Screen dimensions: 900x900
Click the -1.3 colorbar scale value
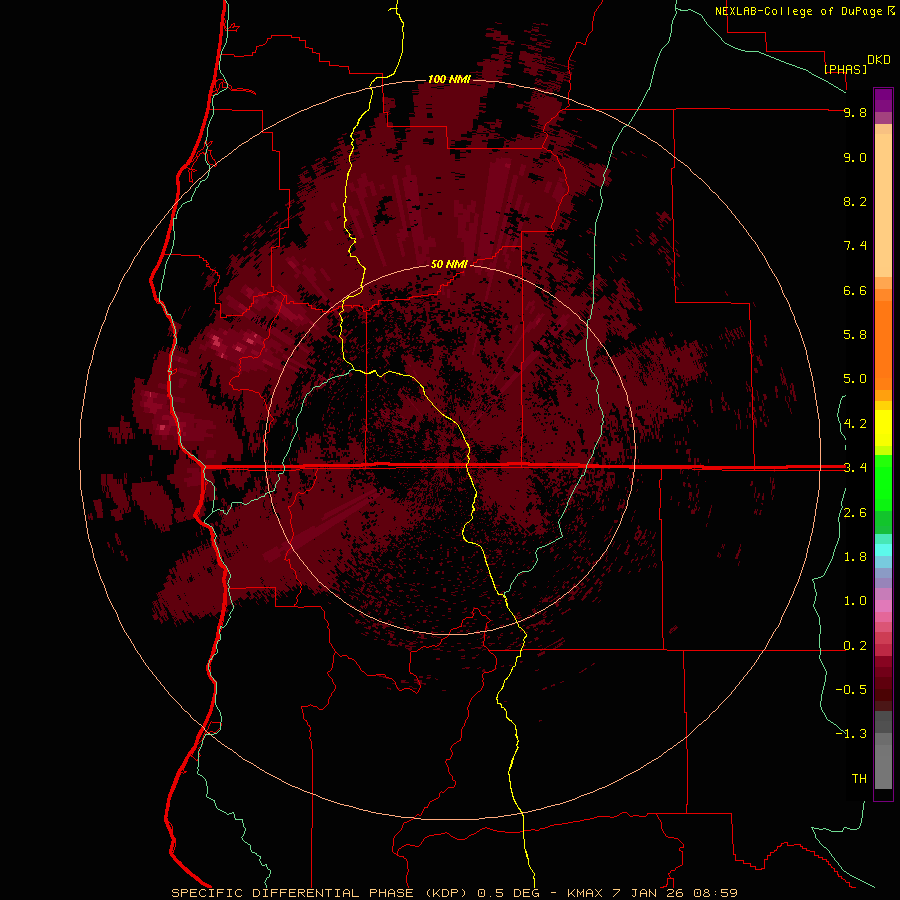[x=851, y=734]
